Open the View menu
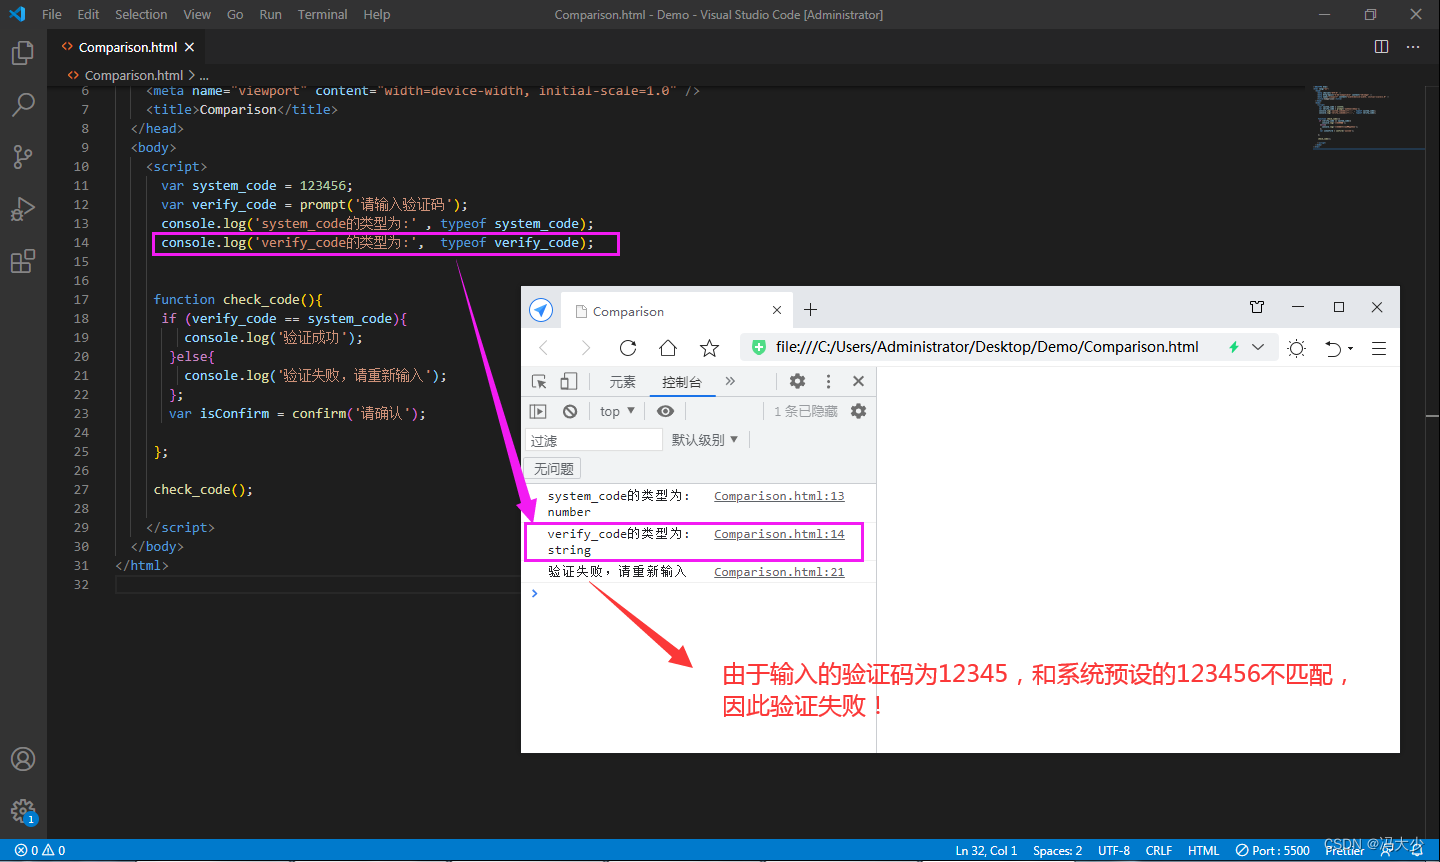 tap(197, 14)
